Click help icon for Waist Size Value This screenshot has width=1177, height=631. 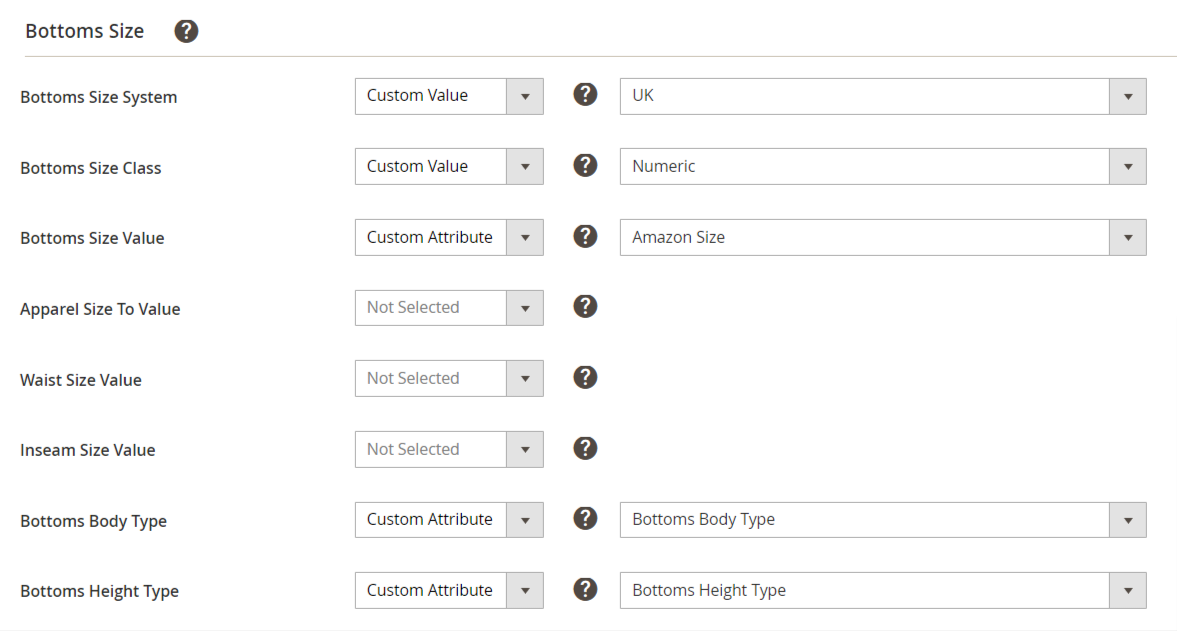coord(586,378)
